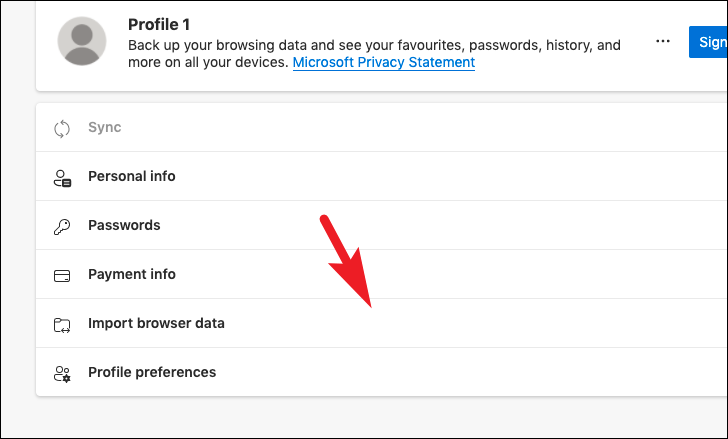The width and height of the screenshot is (728, 439).
Task: Click the Import browser data folder icon
Action: [x=62, y=325]
